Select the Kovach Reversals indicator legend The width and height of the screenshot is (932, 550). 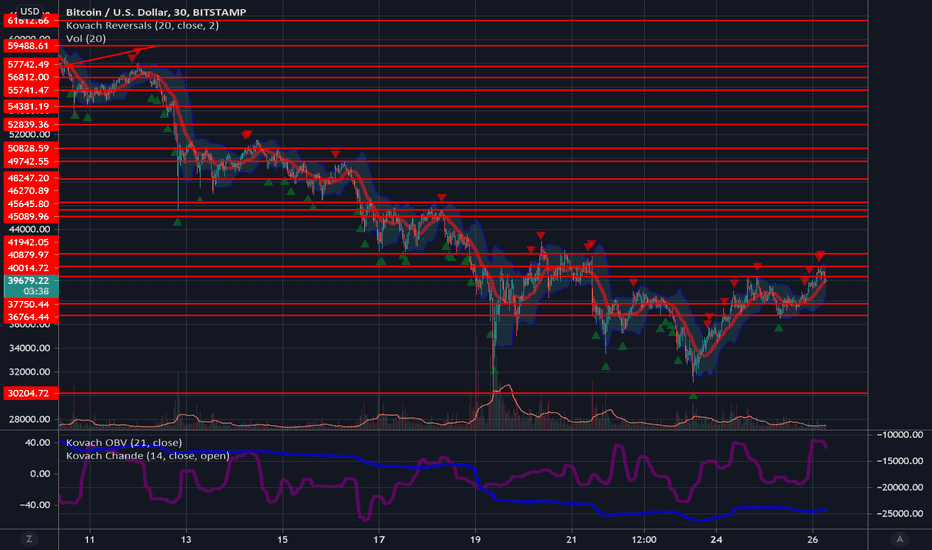click(142, 26)
